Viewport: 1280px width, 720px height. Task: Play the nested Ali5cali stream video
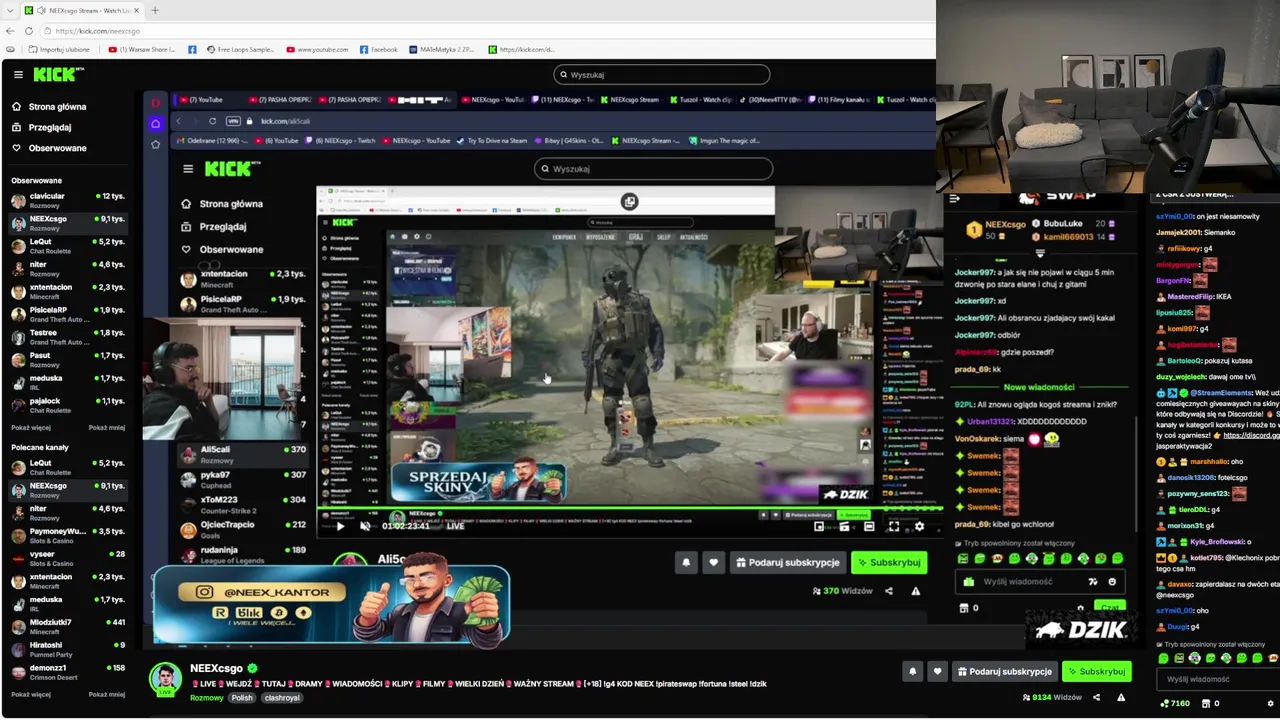pos(340,526)
